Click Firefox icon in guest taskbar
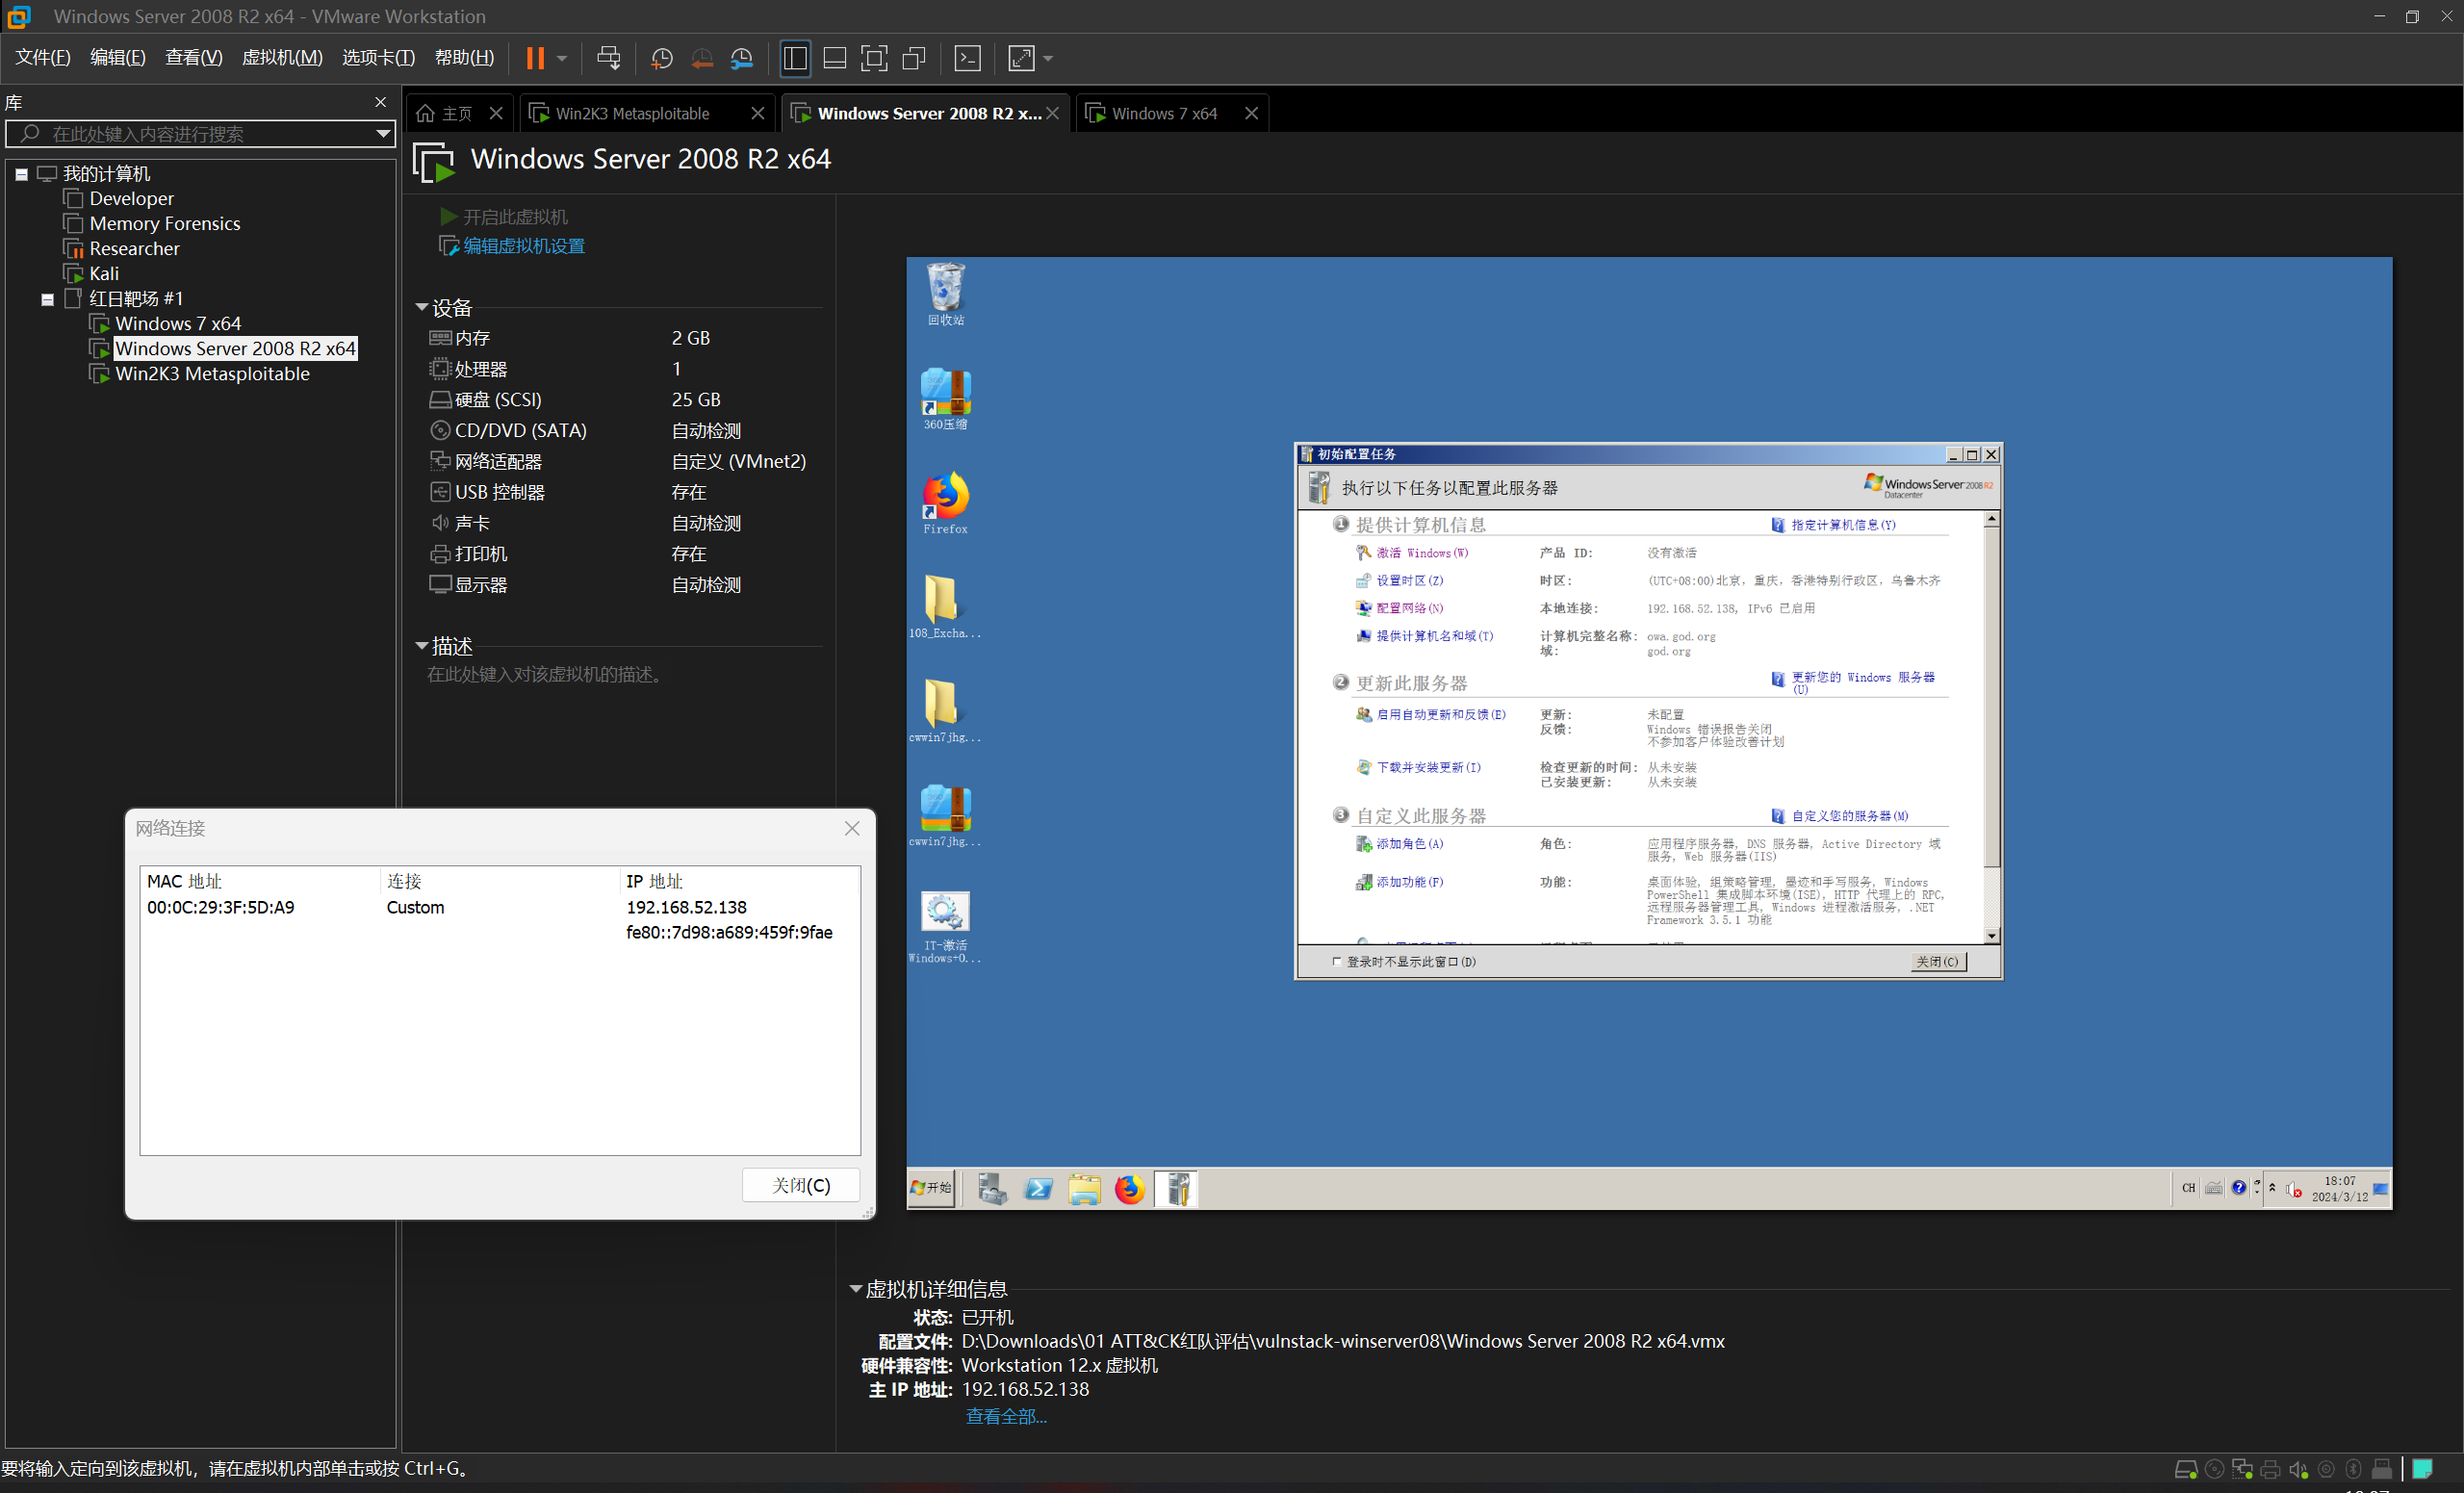The image size is (2464, 1493). [1130, 1188]
